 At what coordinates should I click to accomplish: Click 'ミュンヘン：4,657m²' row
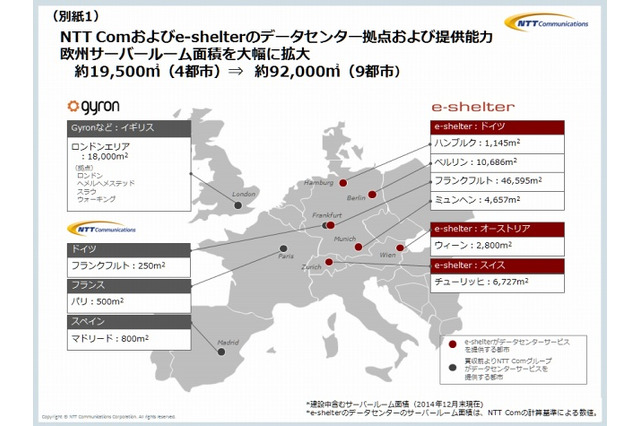click(497, 200)
